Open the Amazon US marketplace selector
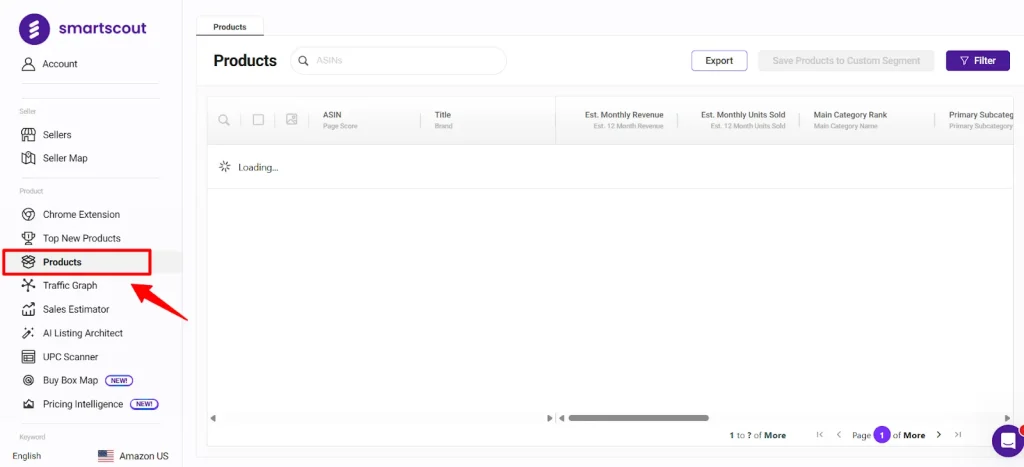Viewport: 1024px width, 467px height. pos(133,456)
